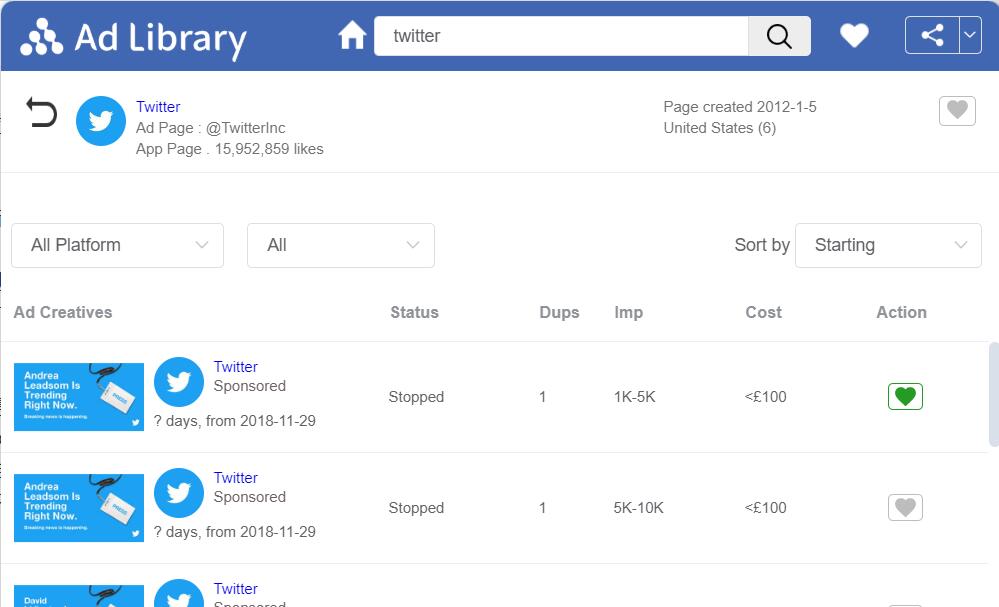The width and height of the screenshot is (999, 607).
Task: Click the magnifier search button
Action: point(779,36)
